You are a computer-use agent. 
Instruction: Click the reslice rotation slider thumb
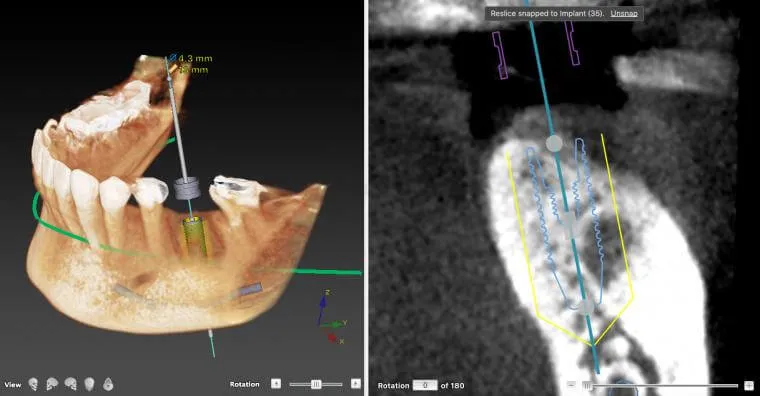[x=587, y=386]
